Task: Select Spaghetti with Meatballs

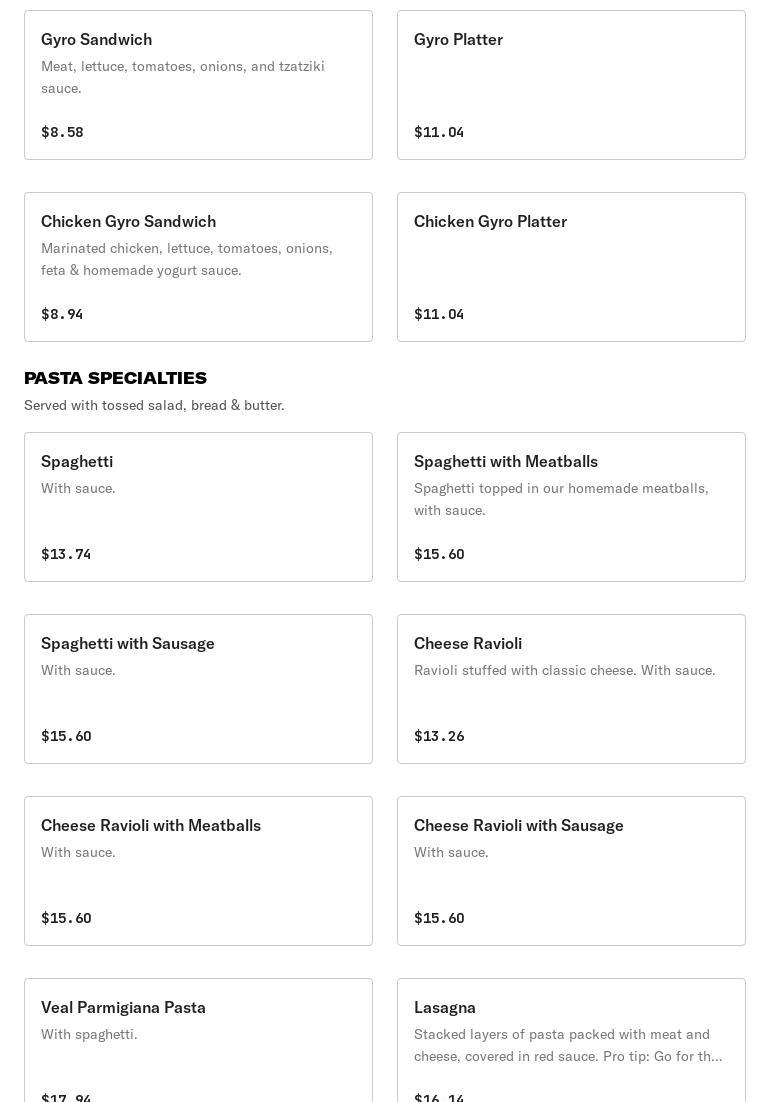Action: click(x=571, y=507)
